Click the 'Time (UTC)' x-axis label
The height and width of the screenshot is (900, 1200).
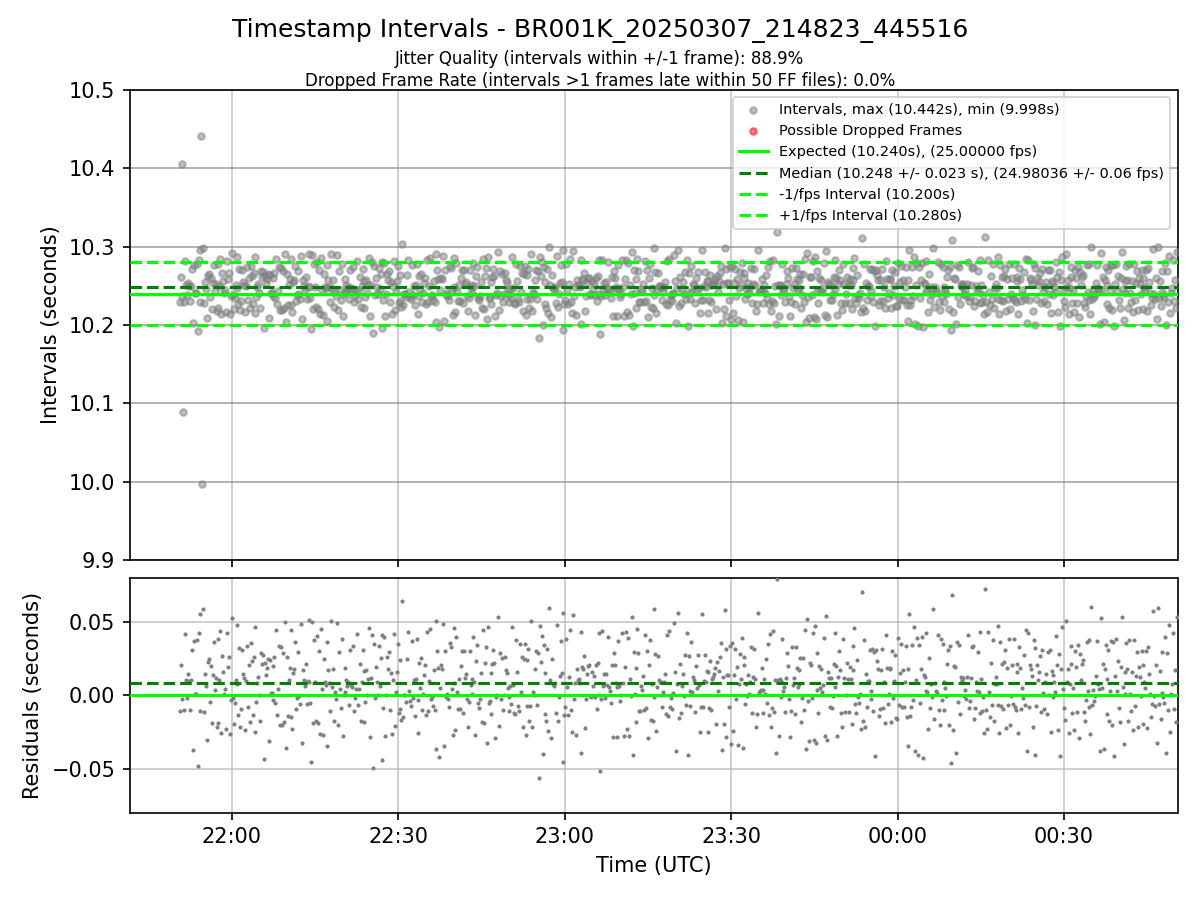(653, 865)
